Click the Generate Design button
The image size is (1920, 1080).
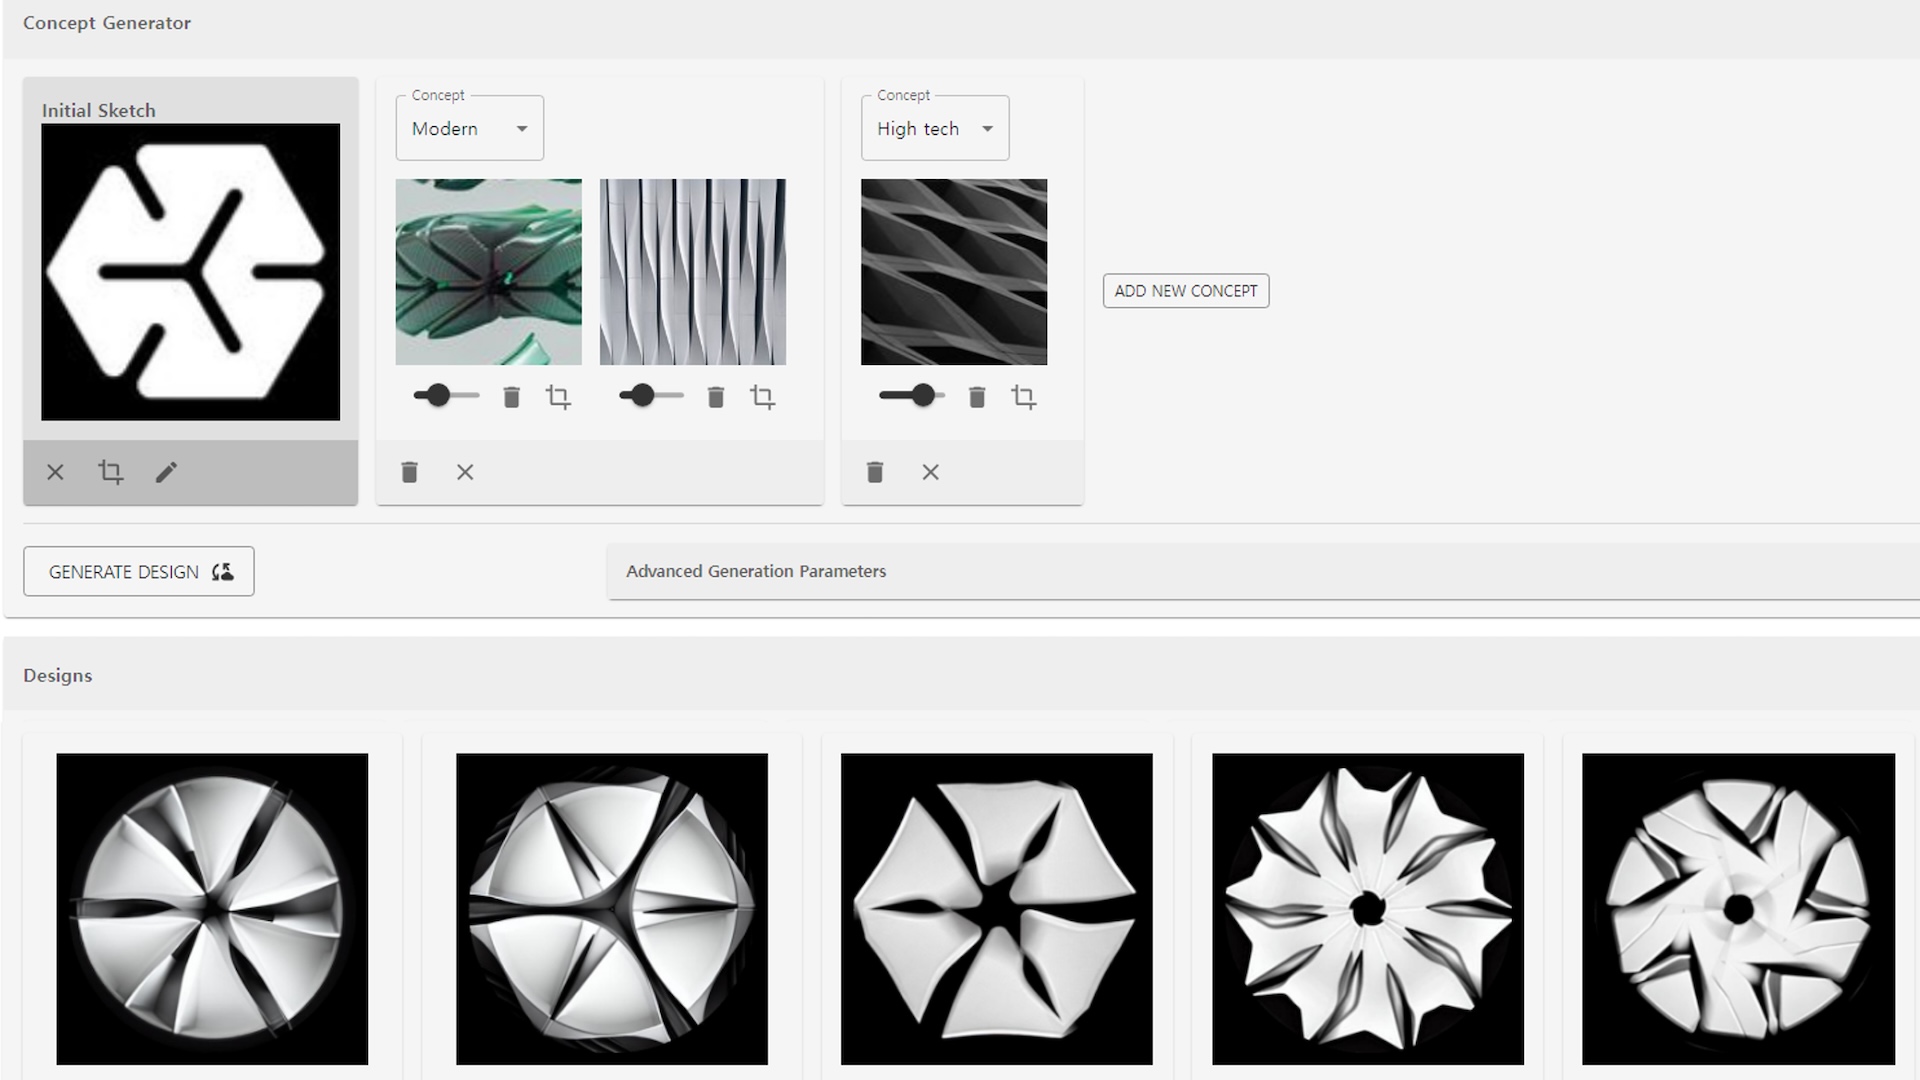[139, 571]
